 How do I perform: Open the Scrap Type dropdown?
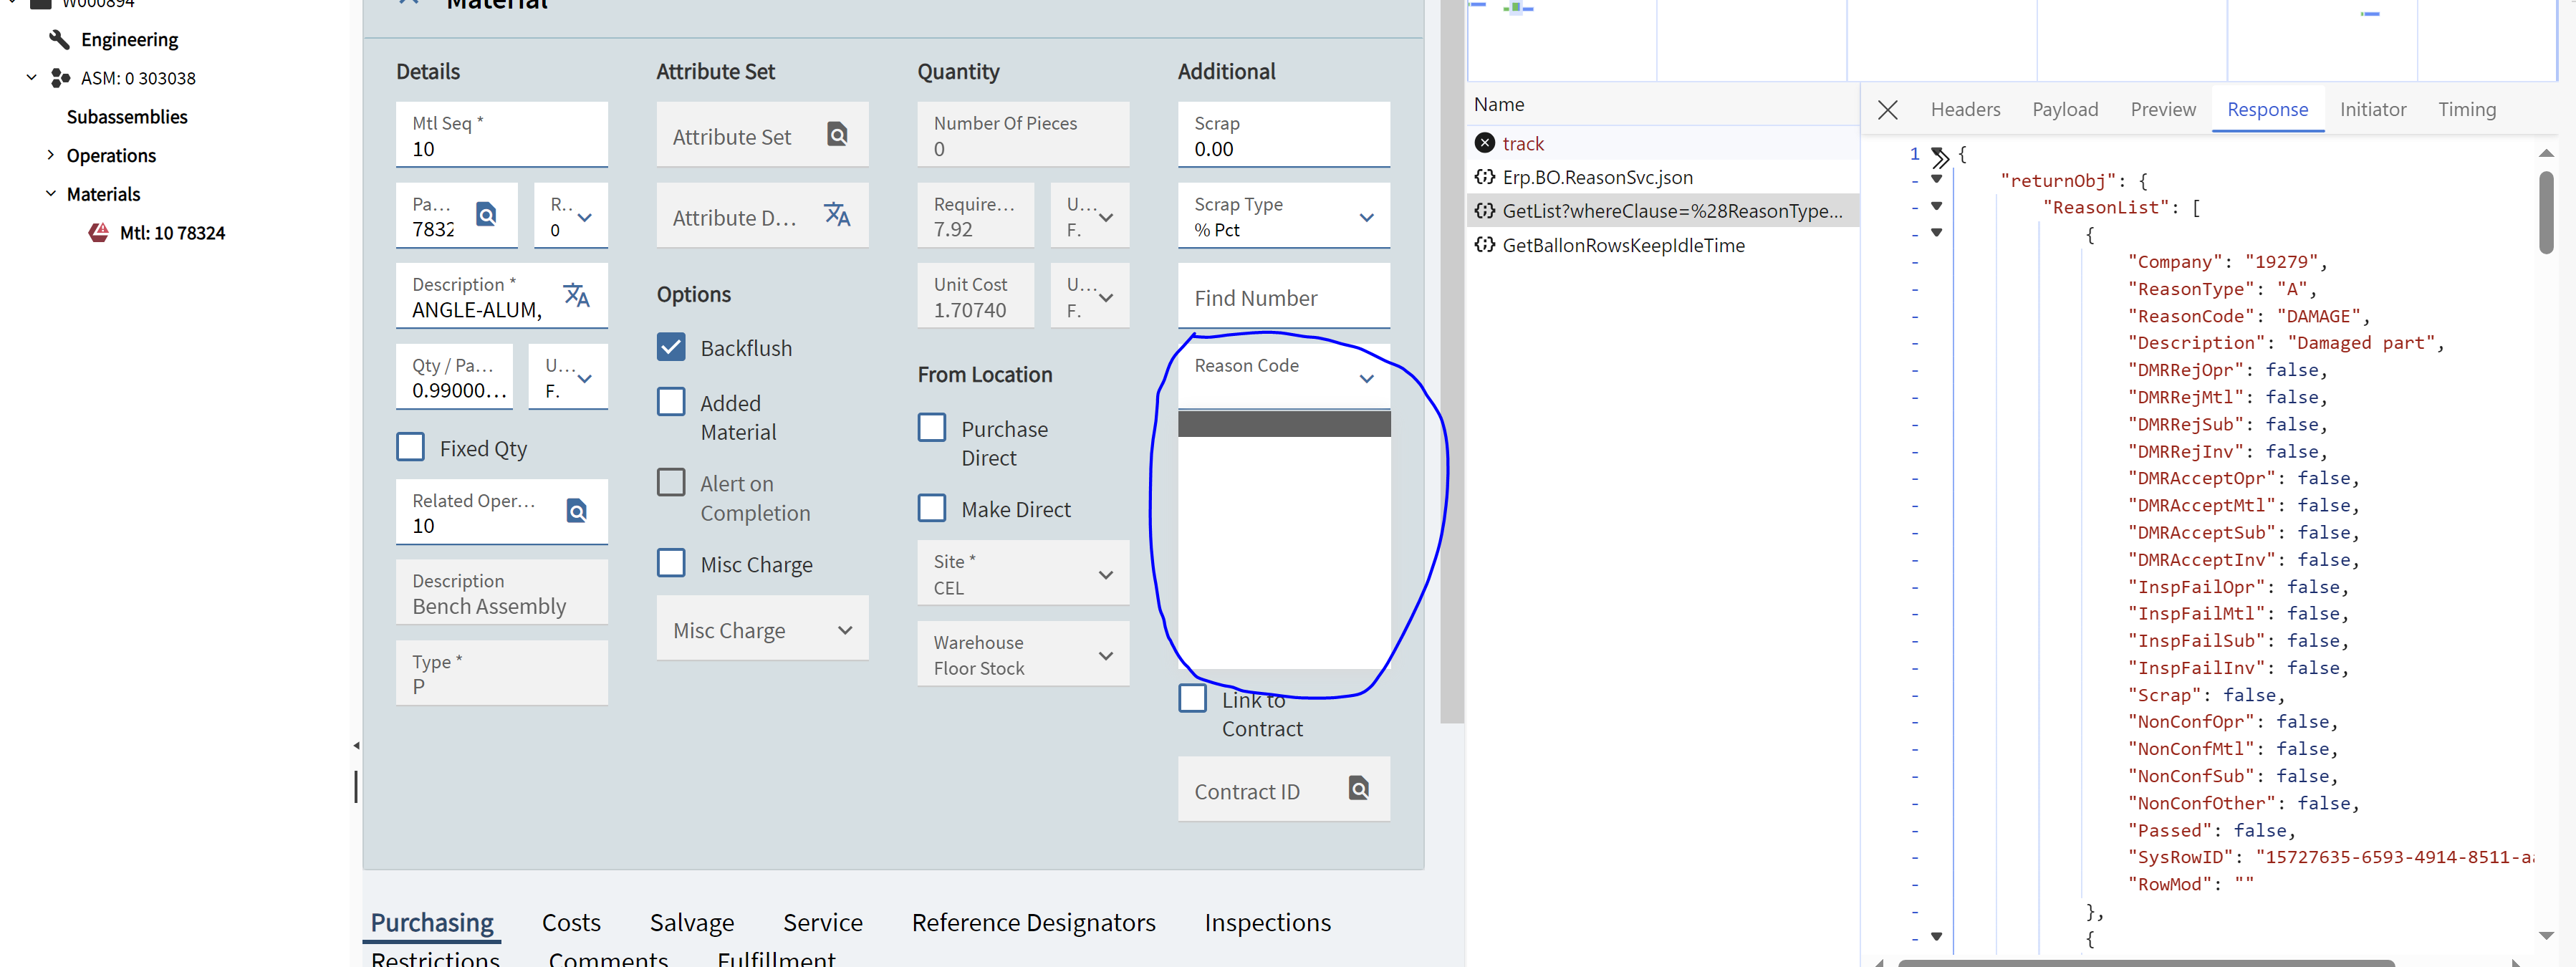pos(1366,217)
